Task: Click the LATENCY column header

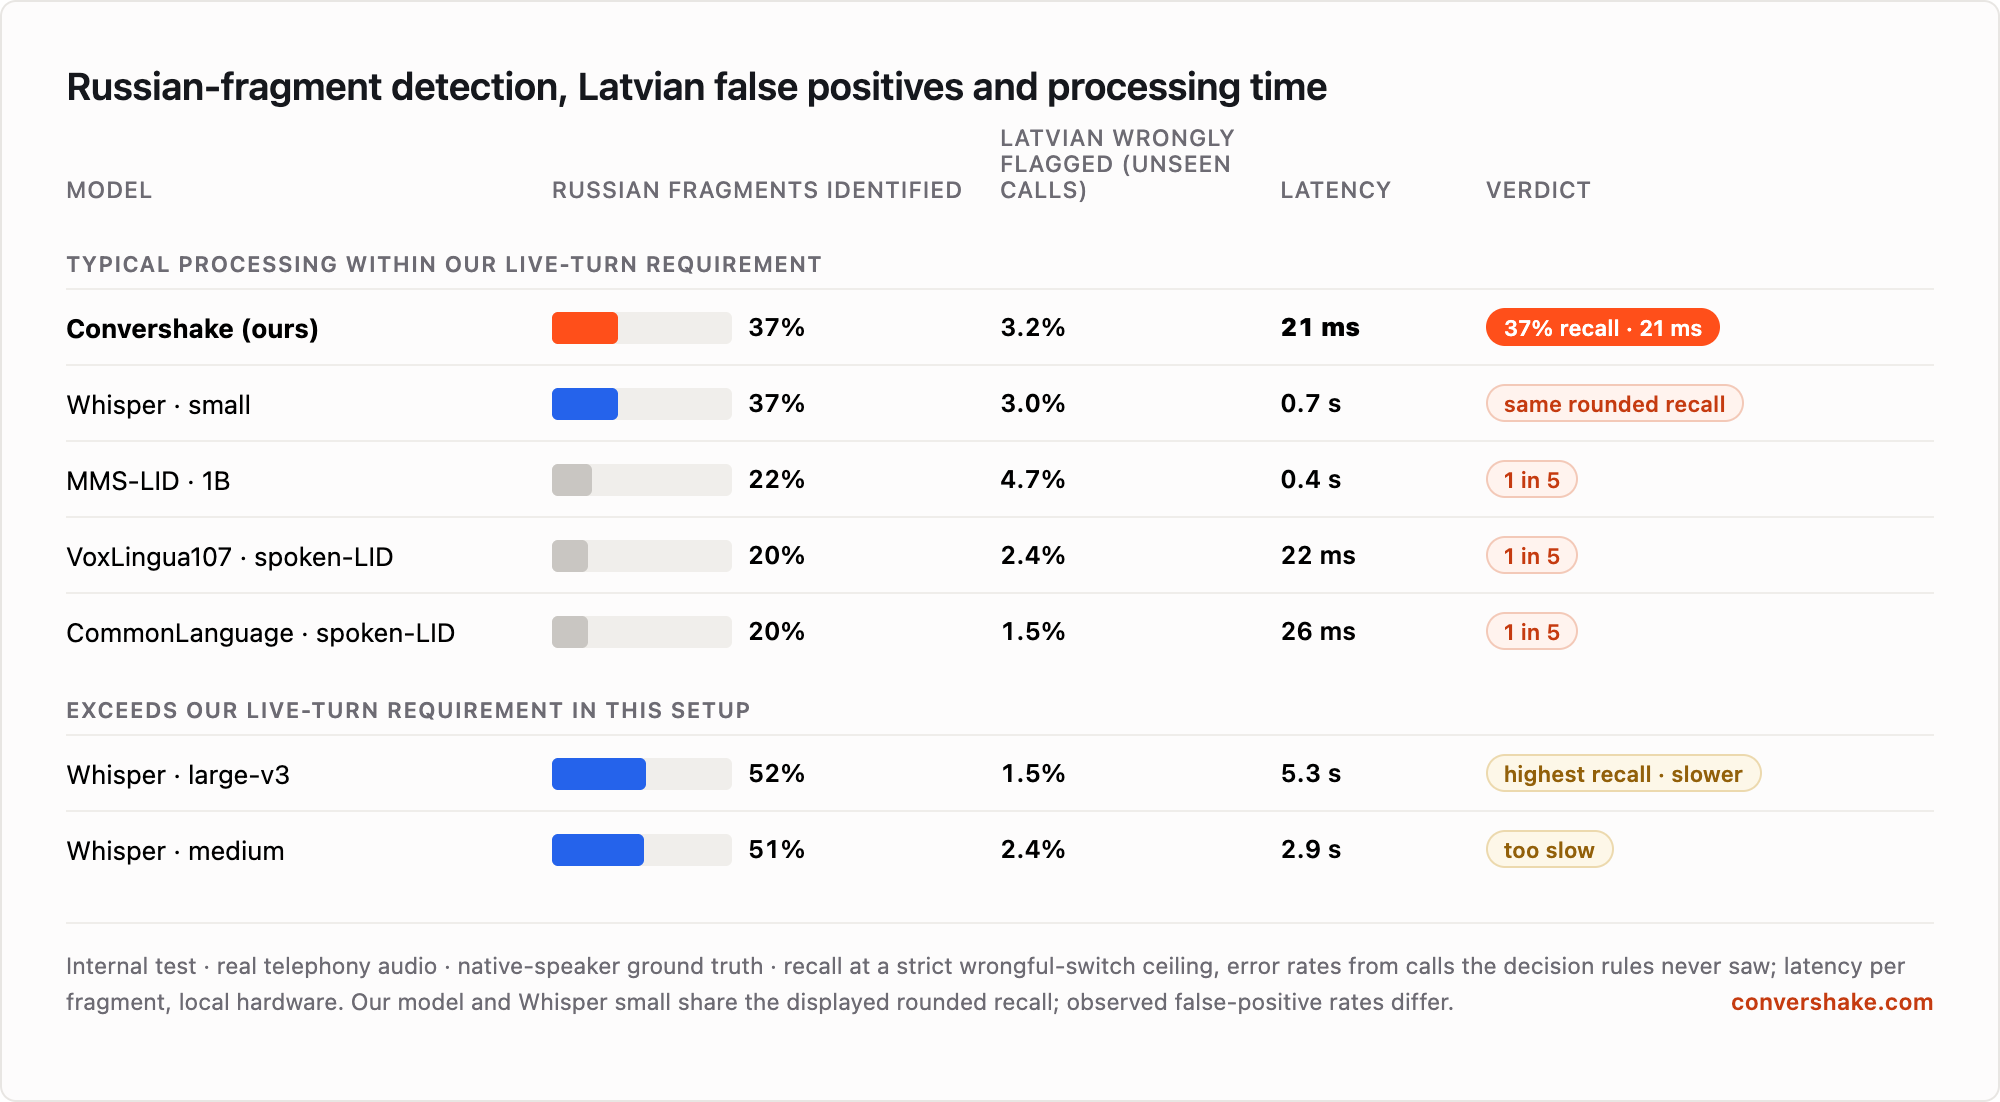Action: [x=1336, y=190]
